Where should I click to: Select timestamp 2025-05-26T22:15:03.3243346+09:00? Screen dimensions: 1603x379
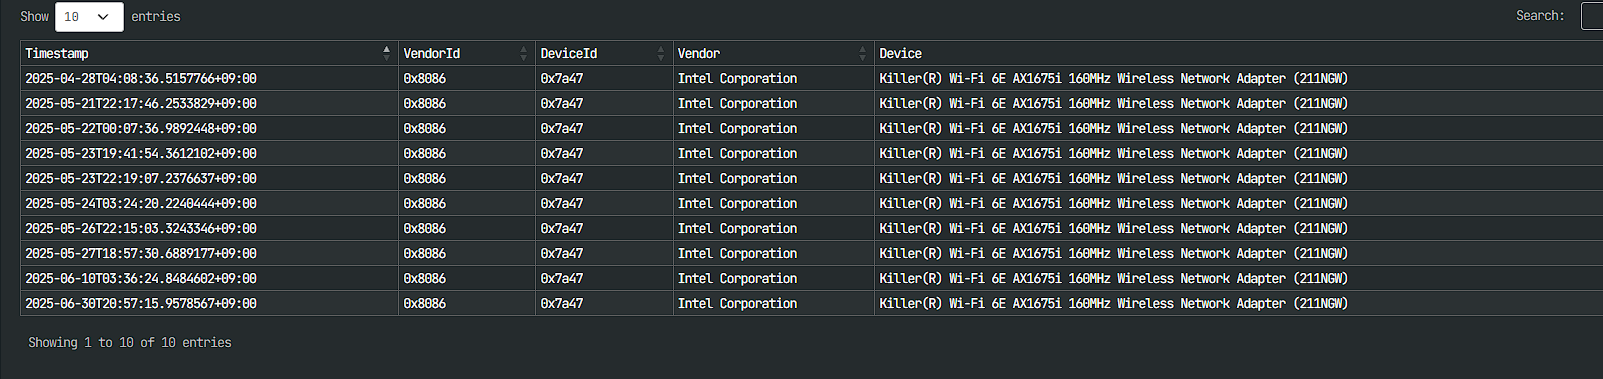[141, 228]
